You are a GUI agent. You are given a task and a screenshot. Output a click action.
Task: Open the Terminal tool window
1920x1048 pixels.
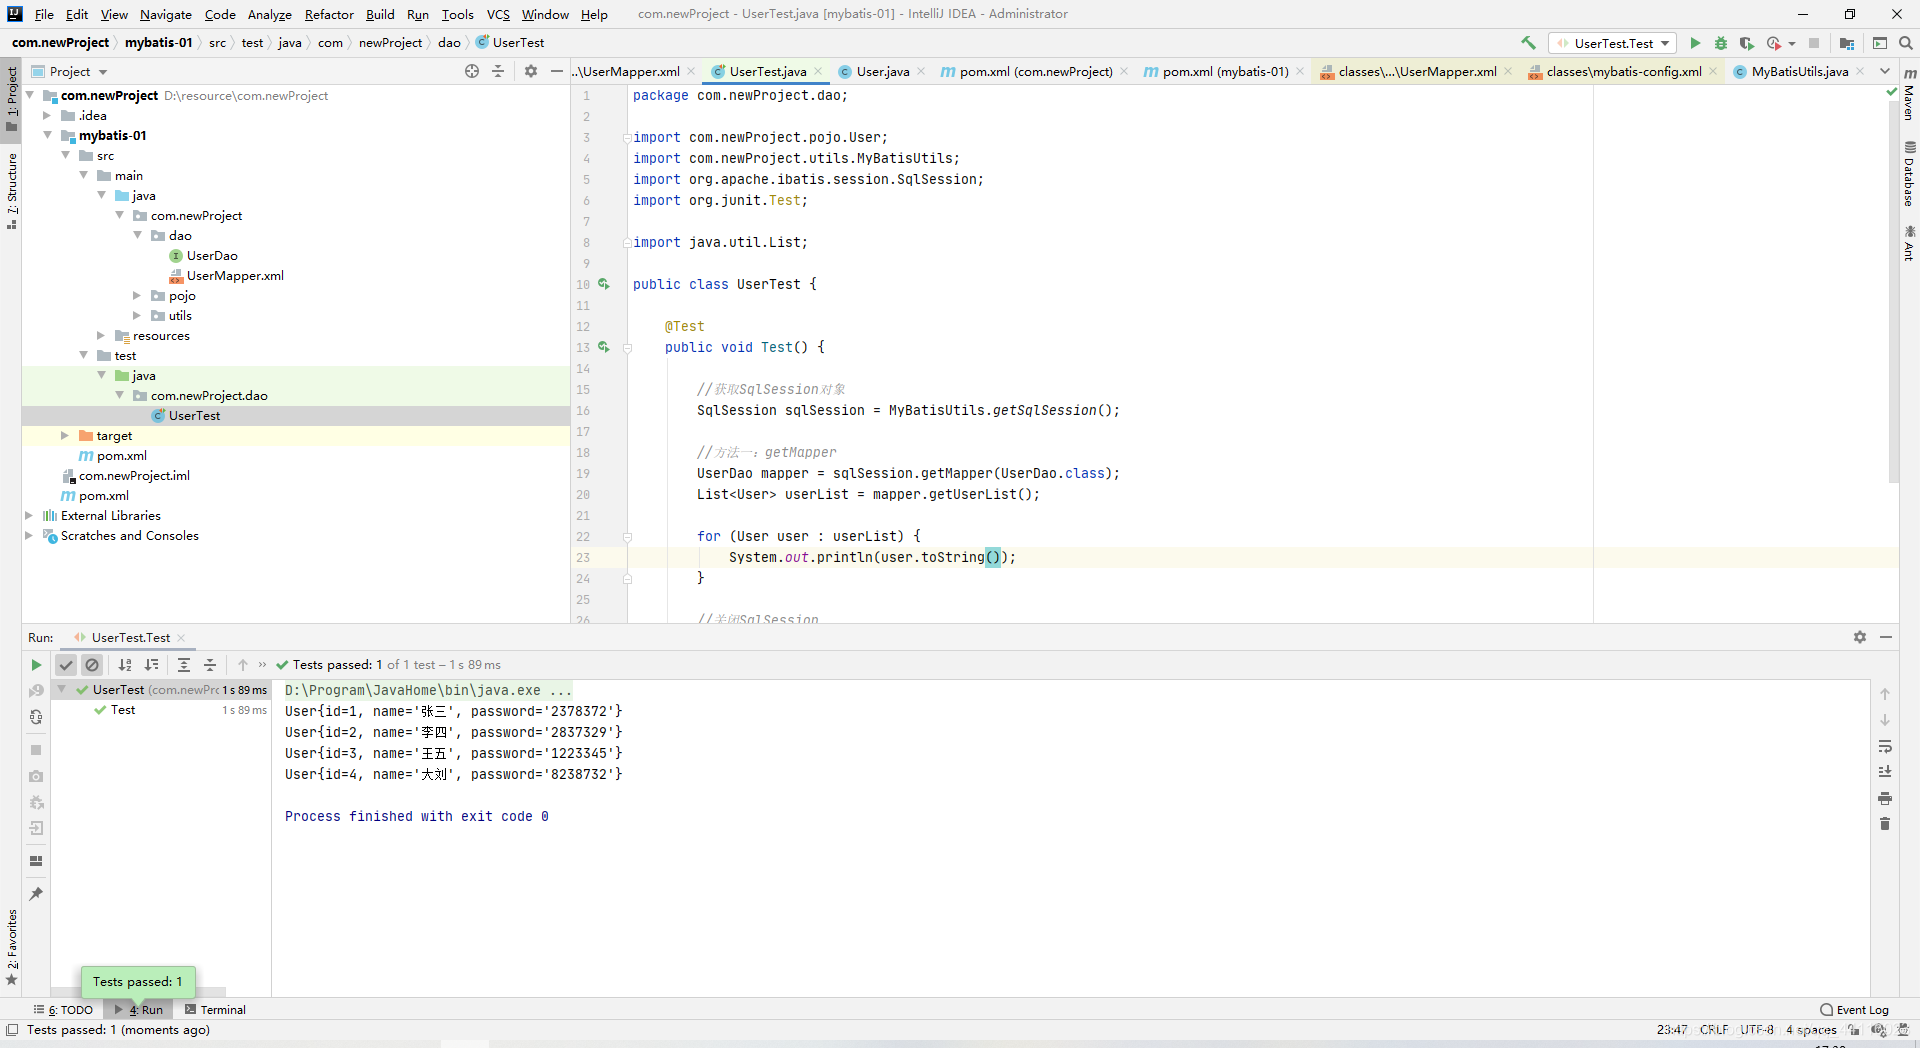(215, 1010)
